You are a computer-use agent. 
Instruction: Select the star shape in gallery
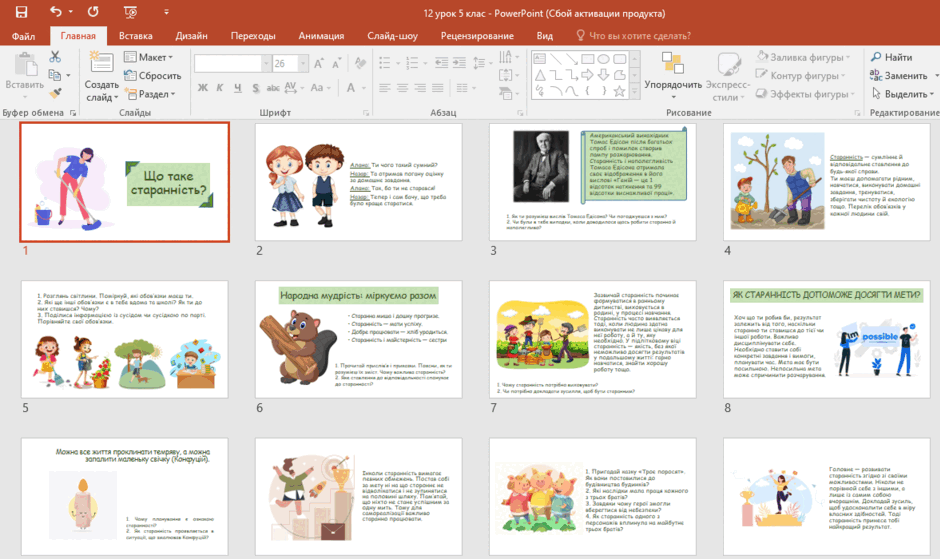(619, 91)
